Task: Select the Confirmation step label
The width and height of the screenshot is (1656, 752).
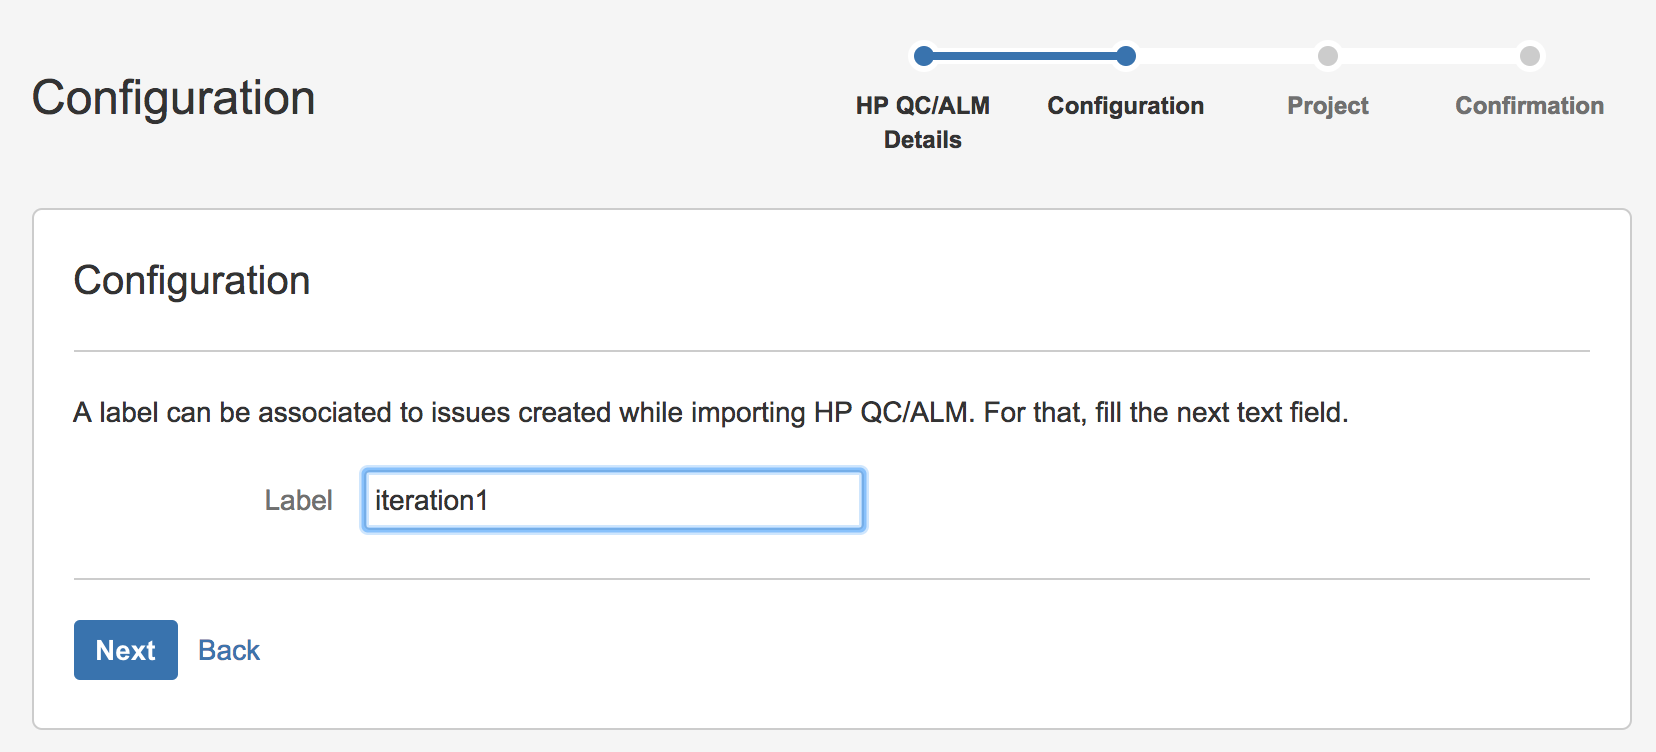Action: (1530, 106)
